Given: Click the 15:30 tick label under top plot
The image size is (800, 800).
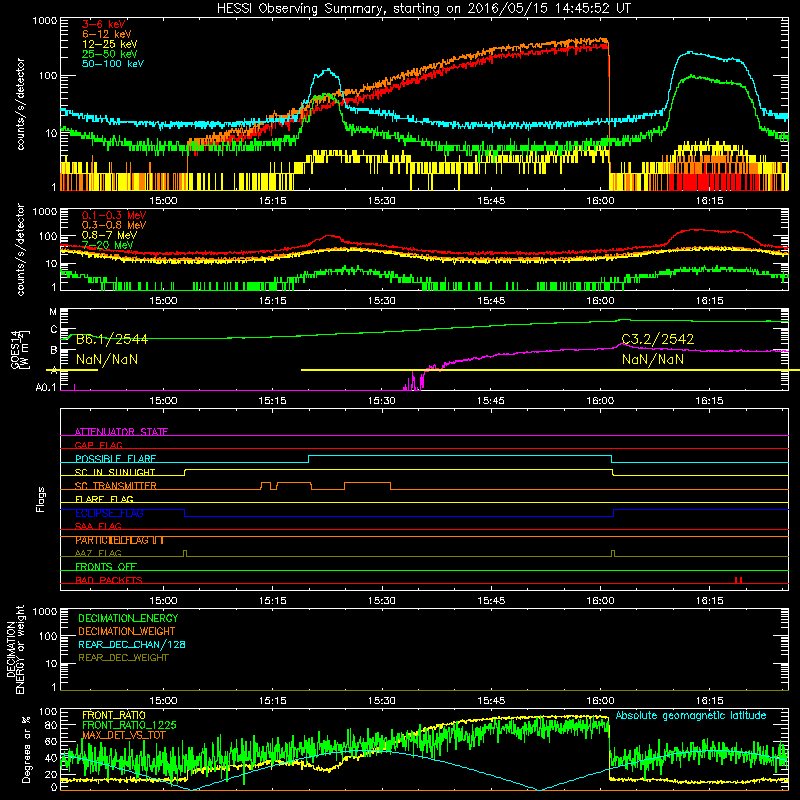Looking at the screenshot, I should (382, 201).
